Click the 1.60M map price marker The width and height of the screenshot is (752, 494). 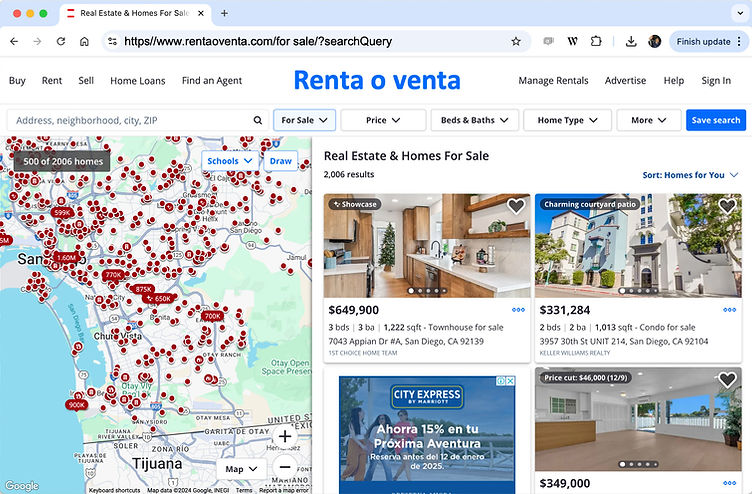66,258
